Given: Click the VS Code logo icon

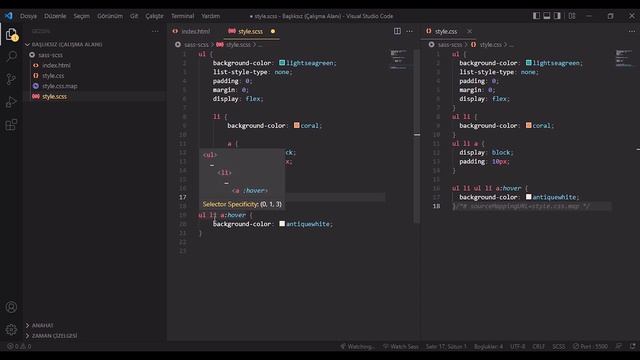Looking at the screenshot, I should click(9, 16).
